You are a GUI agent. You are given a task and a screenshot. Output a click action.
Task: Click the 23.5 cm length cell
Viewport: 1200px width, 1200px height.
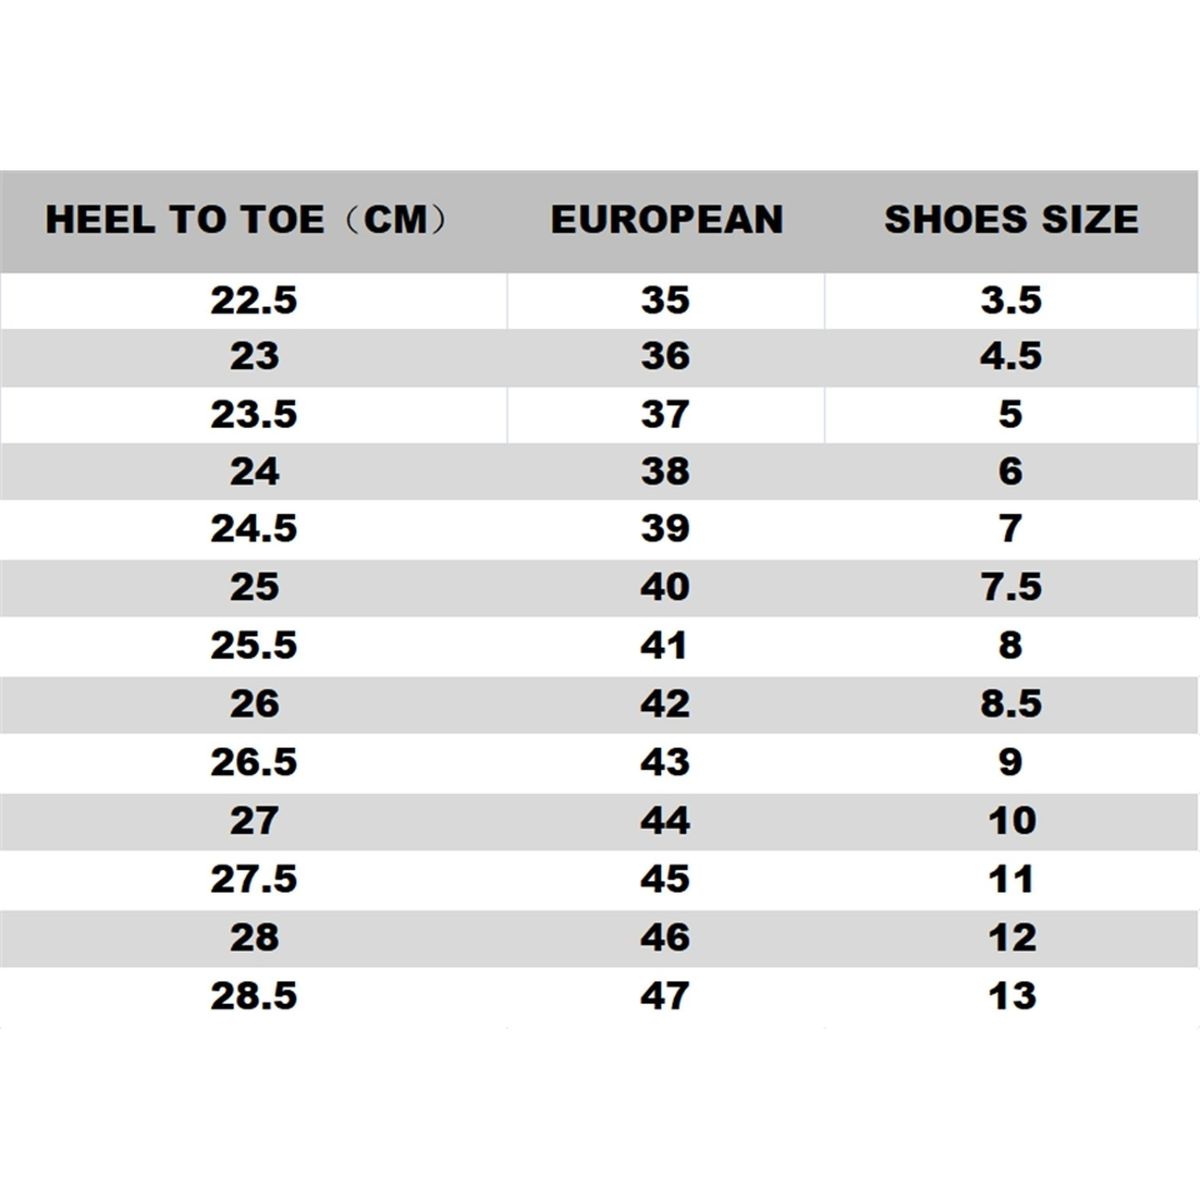point(254,414)
